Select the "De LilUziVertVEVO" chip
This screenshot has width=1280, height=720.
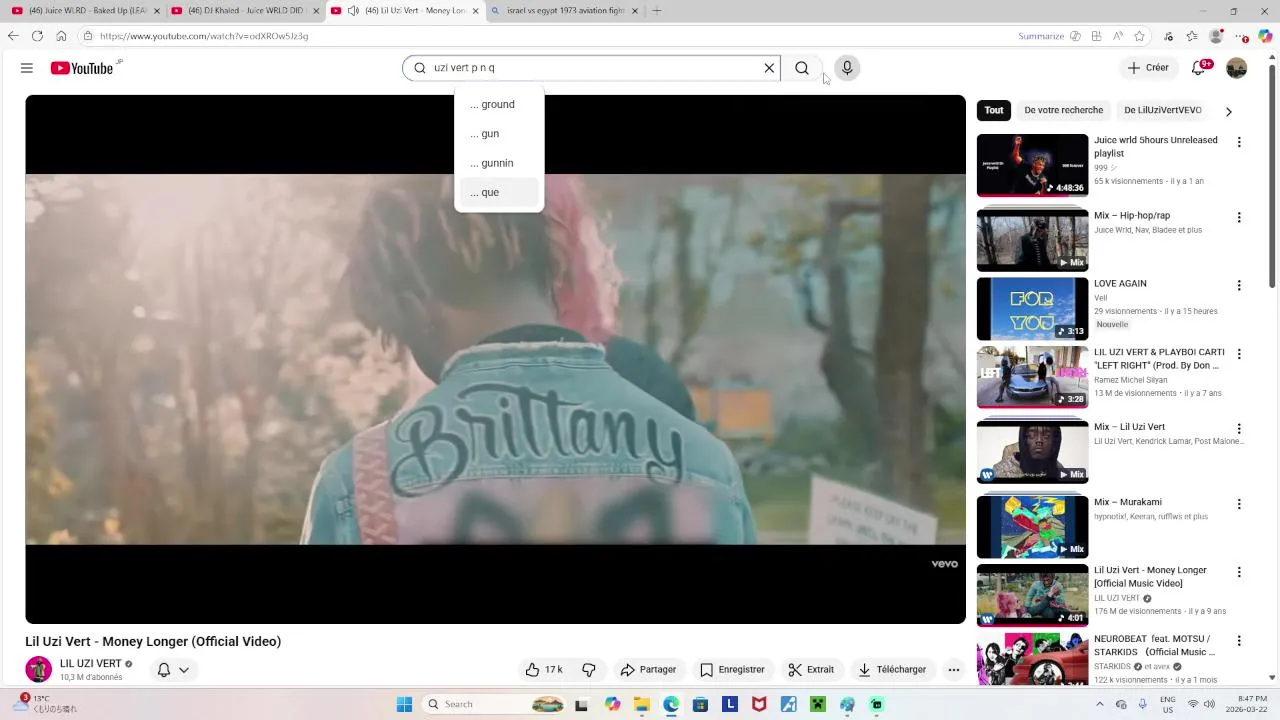coord(1163,111)
